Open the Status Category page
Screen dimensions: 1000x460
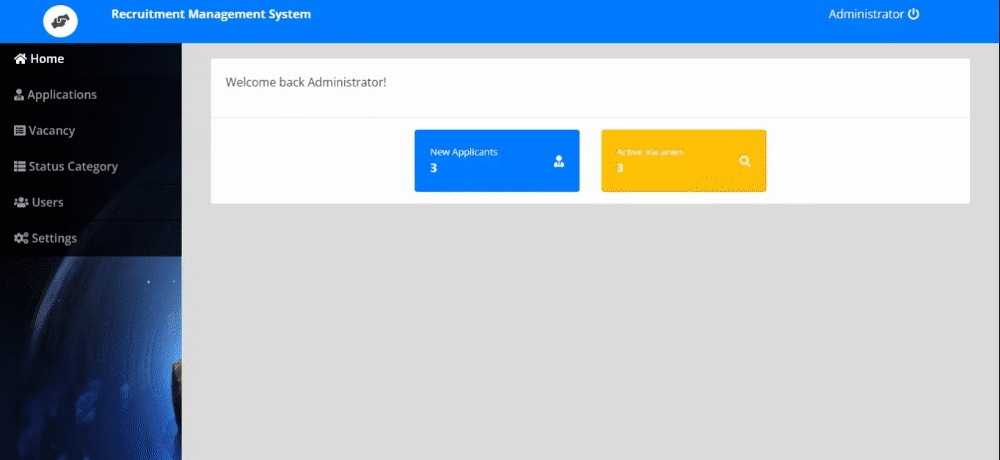[91, 166]
